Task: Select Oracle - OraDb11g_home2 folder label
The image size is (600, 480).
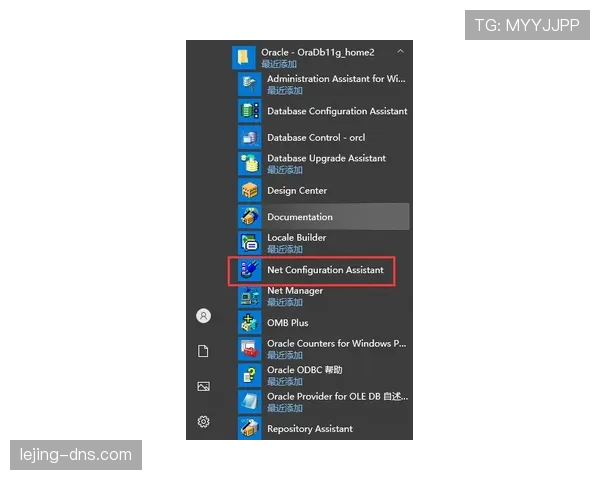Action: tap(318, 52)
